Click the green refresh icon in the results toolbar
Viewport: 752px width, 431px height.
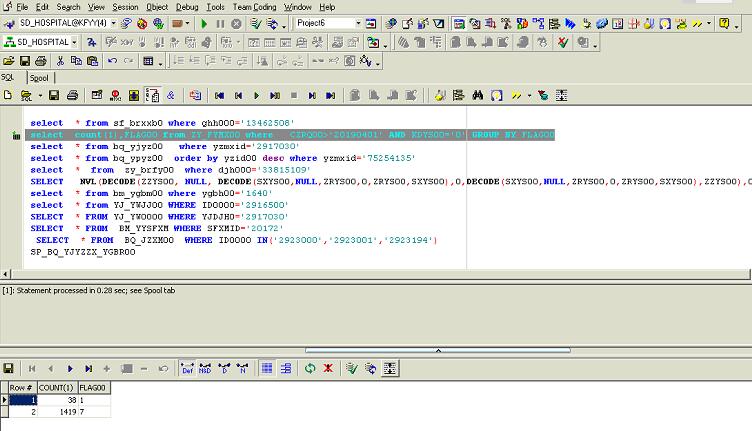(310, 368)
